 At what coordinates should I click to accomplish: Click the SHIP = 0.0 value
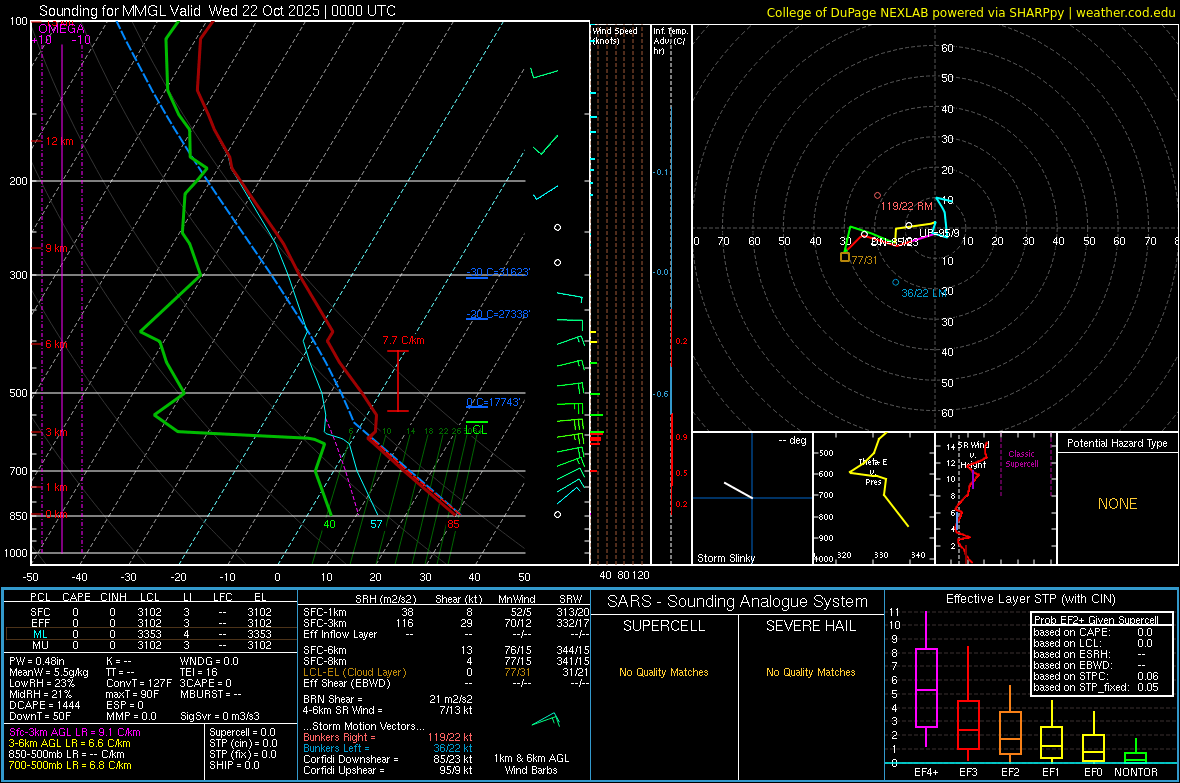click(x=234, y=765)
